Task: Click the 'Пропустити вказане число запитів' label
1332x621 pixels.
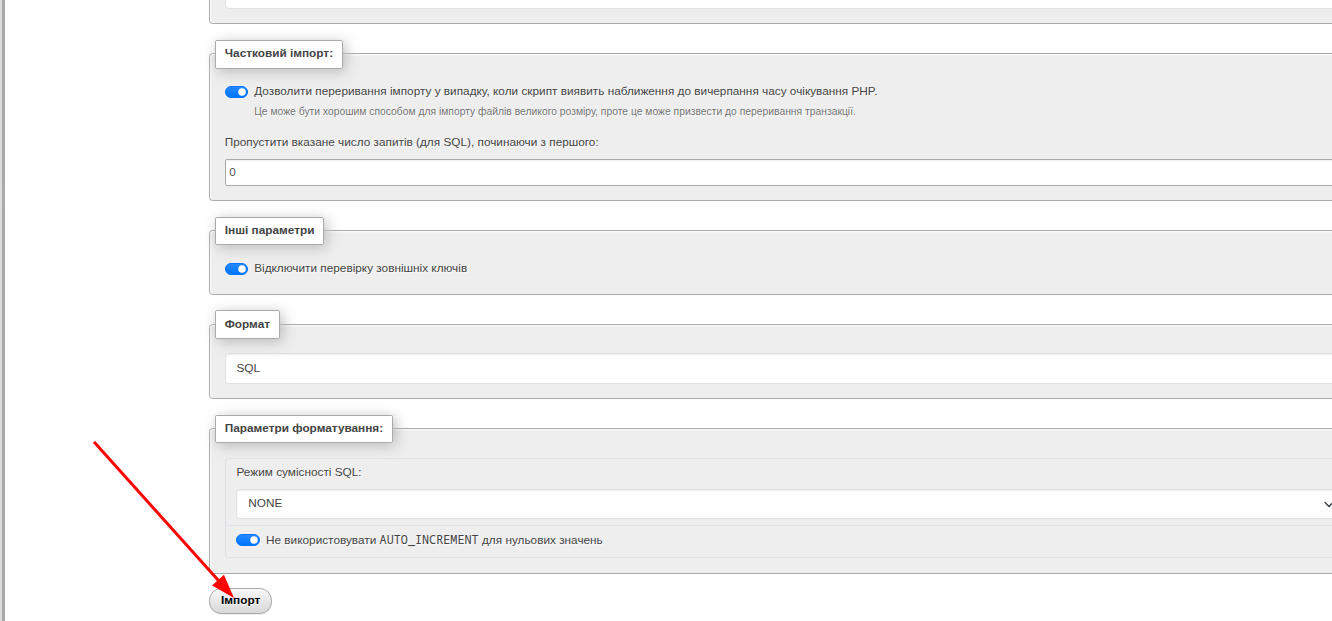Action: (412, 142)
